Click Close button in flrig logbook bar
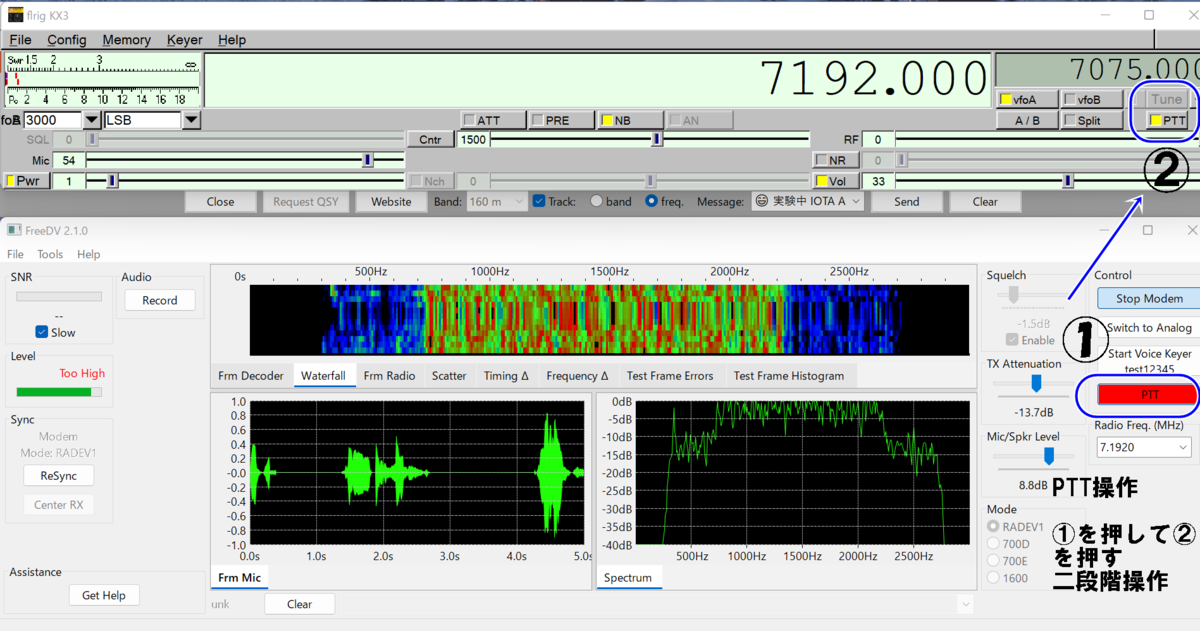Image resolution: width=1200 pixels, height=631 pixels. [220, 201]
